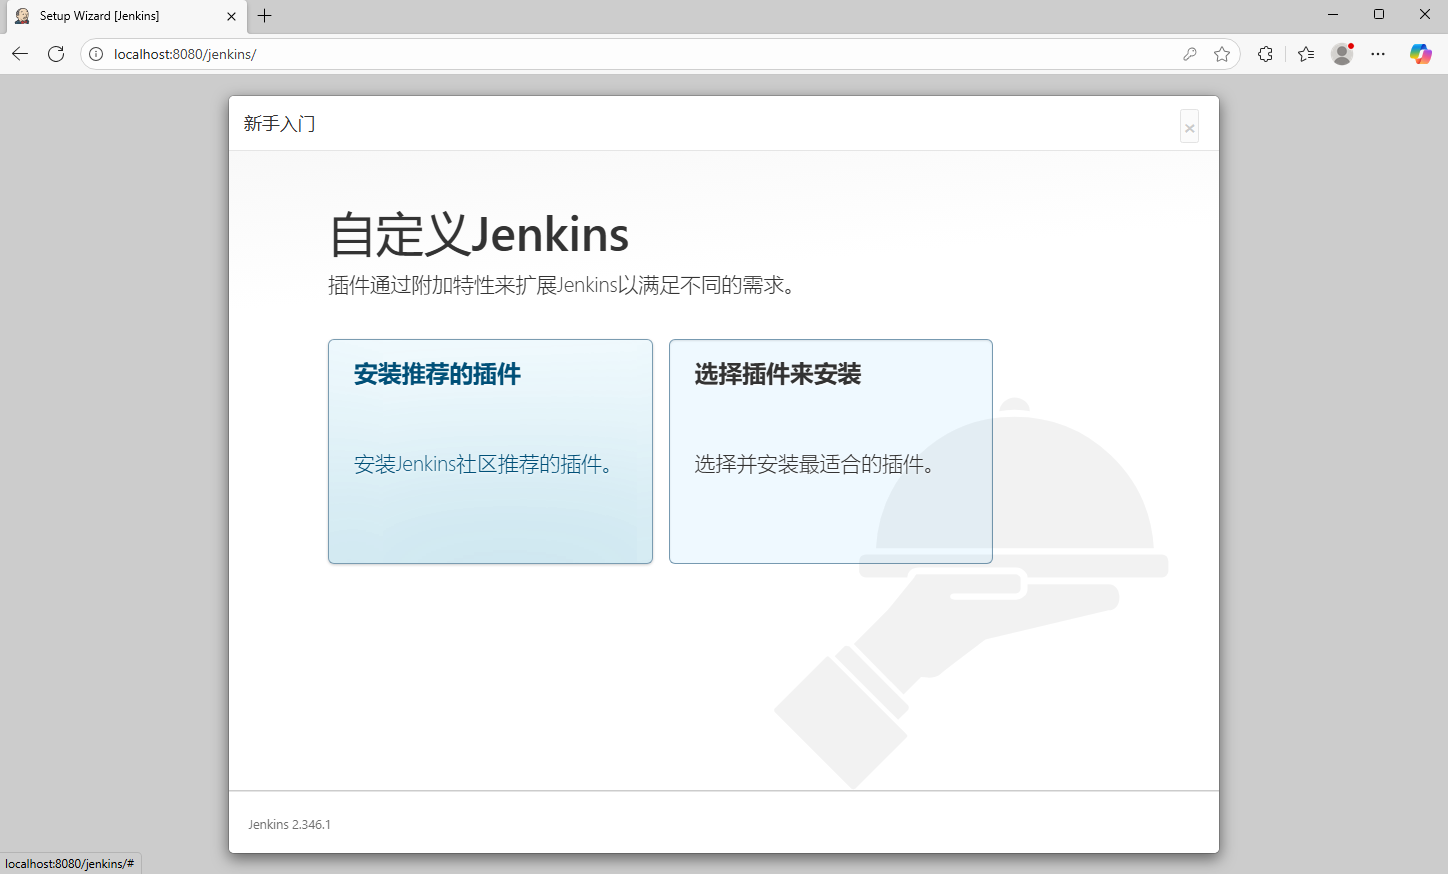This screenshot has width=1448, height=874.
Task: Choose 选择插件来安装 option
Action: [x=831, y=451]
